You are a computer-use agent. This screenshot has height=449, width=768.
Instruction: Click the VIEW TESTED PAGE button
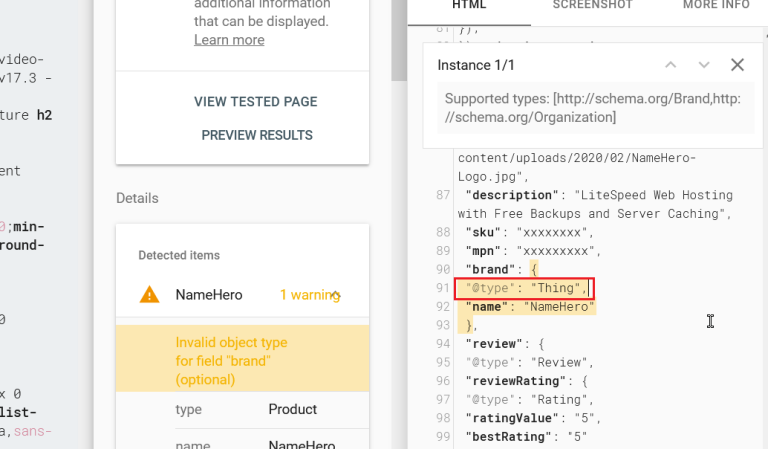click(255, 101)
